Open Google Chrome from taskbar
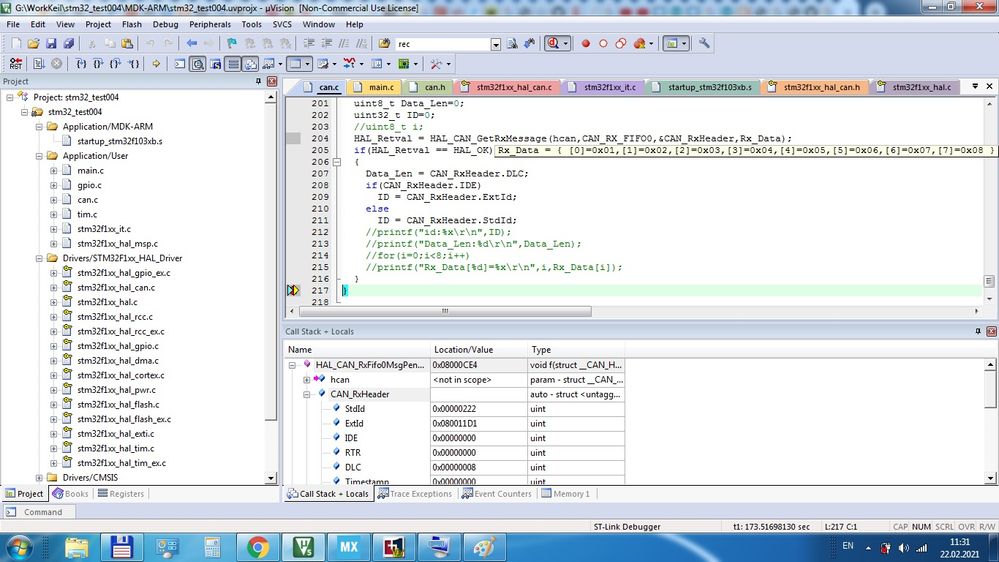 257,547
